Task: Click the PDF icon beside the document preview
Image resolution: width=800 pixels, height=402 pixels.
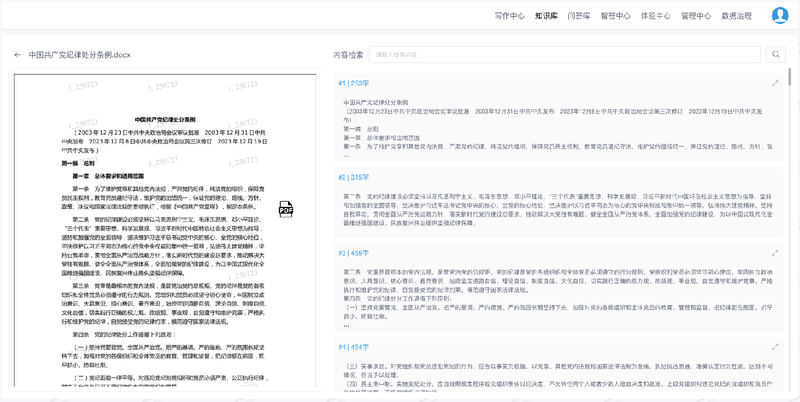Action: coord(286,209)
